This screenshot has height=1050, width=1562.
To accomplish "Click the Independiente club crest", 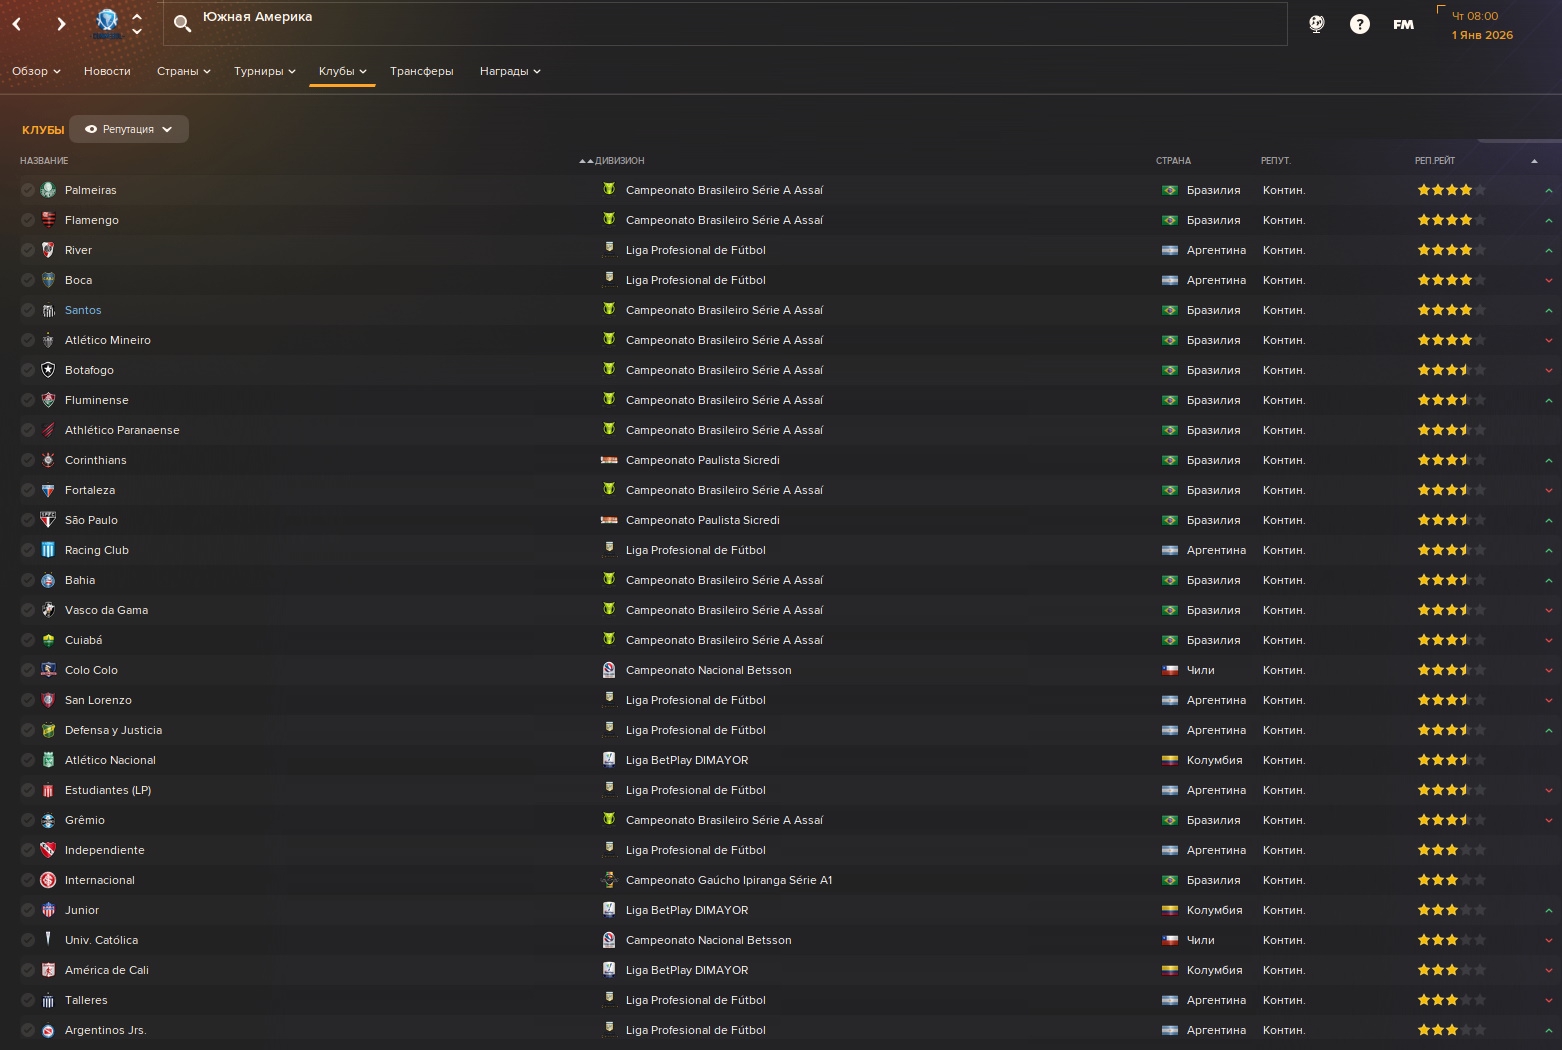I will click(x=48, y=850).
